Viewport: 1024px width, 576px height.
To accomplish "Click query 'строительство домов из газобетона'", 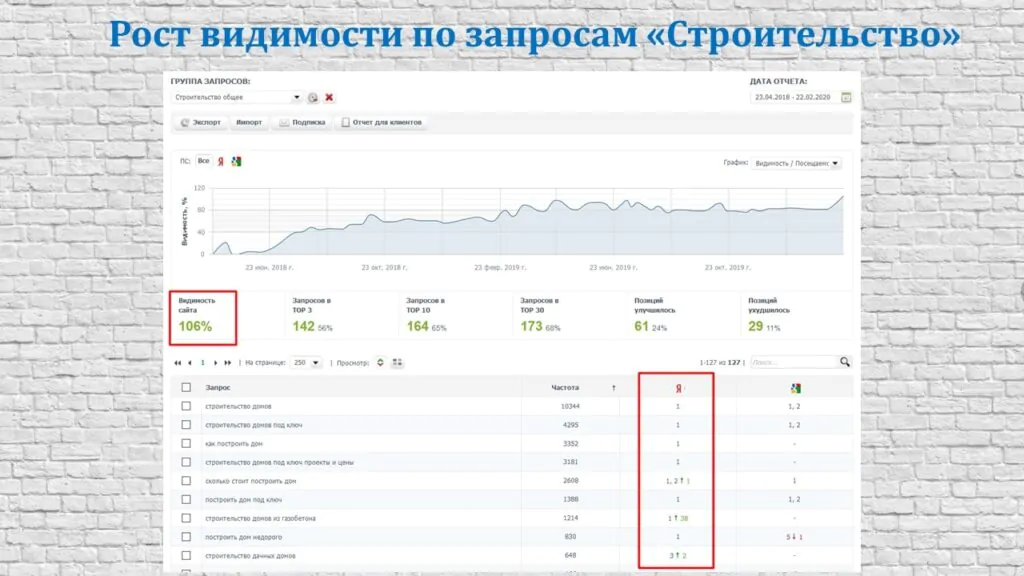I will 261,519.
